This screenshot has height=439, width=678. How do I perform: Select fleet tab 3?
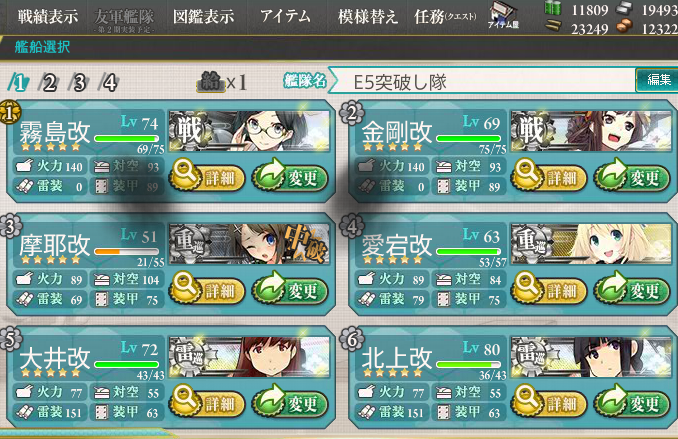pos(79,82)
